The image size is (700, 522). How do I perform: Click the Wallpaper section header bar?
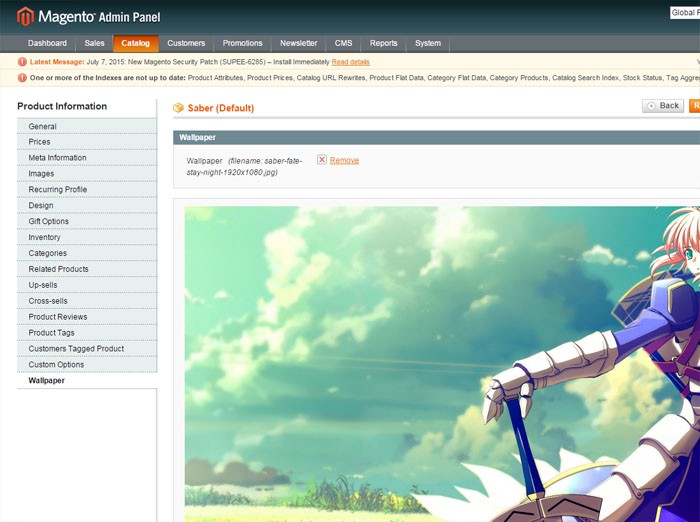(x=436, y=138)
